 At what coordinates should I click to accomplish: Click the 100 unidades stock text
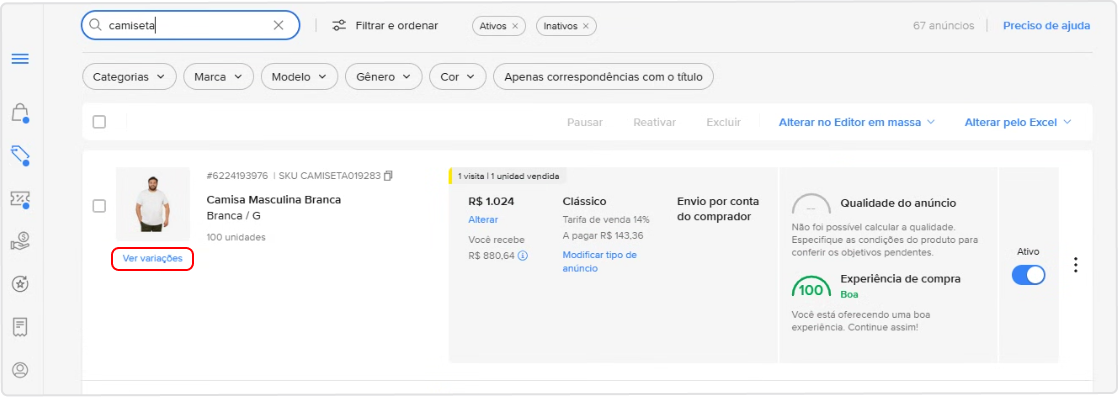(x=236, y=237)
